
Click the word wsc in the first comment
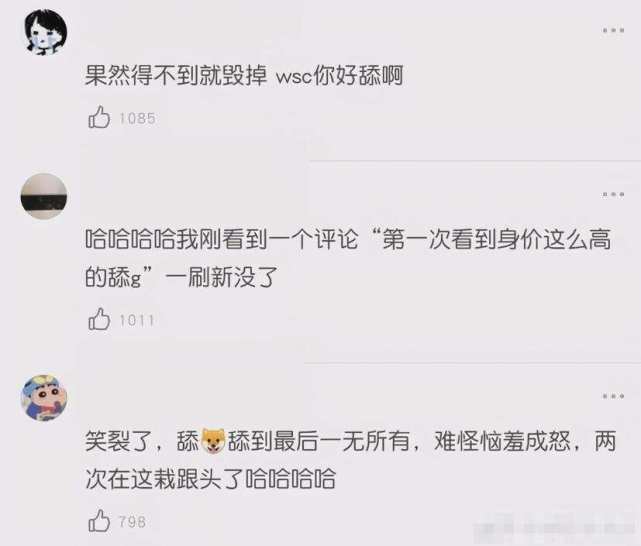pyautogui.click(x=294, y=77)
